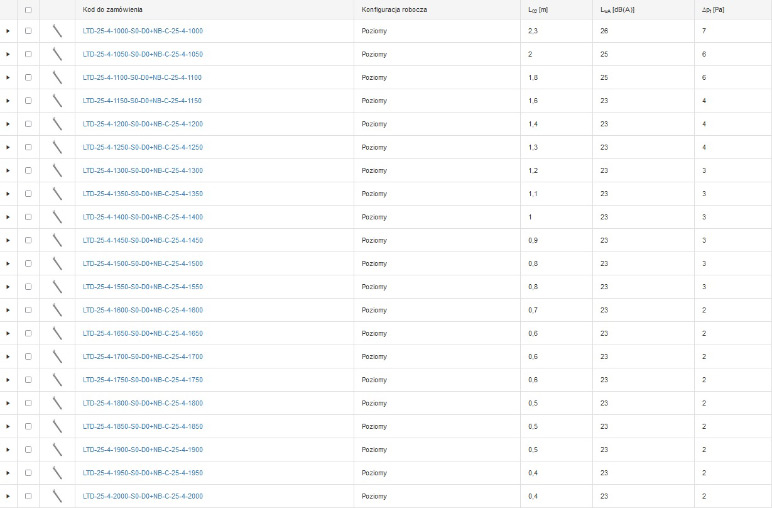This screenshot has height=508, width=772.
Task: Follow the LTD-25-4-1650-S0-D0+NB-C-25-4-1650 link
Action: tap(143, 333)
